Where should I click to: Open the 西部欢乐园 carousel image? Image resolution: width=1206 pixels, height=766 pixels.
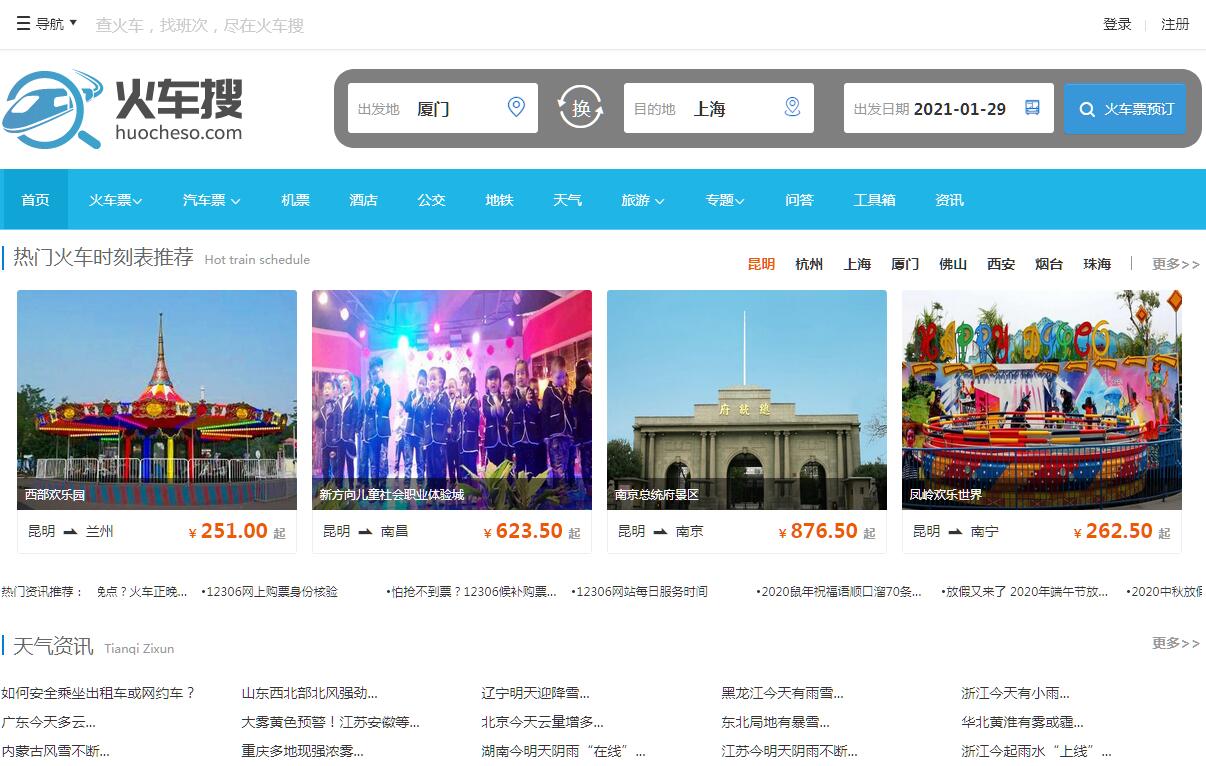click(x=157, y=399)
